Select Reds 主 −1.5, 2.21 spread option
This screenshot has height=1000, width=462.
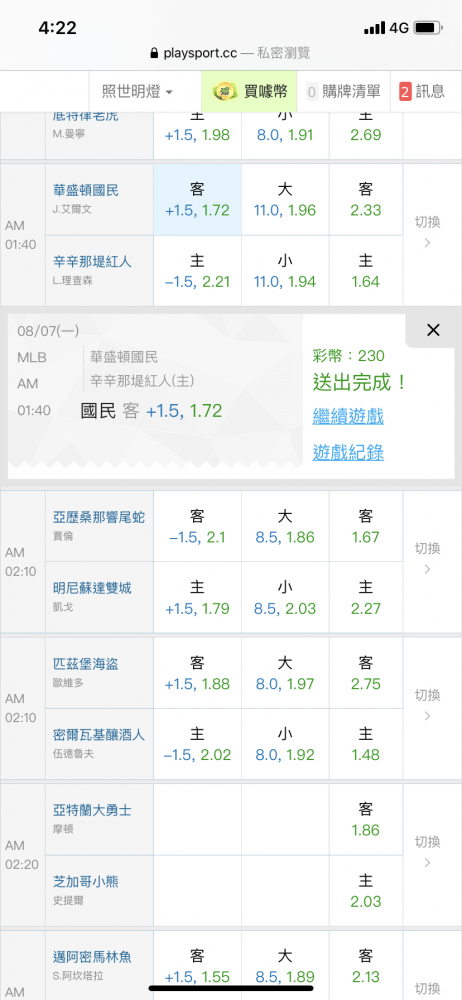pos(197,271)
